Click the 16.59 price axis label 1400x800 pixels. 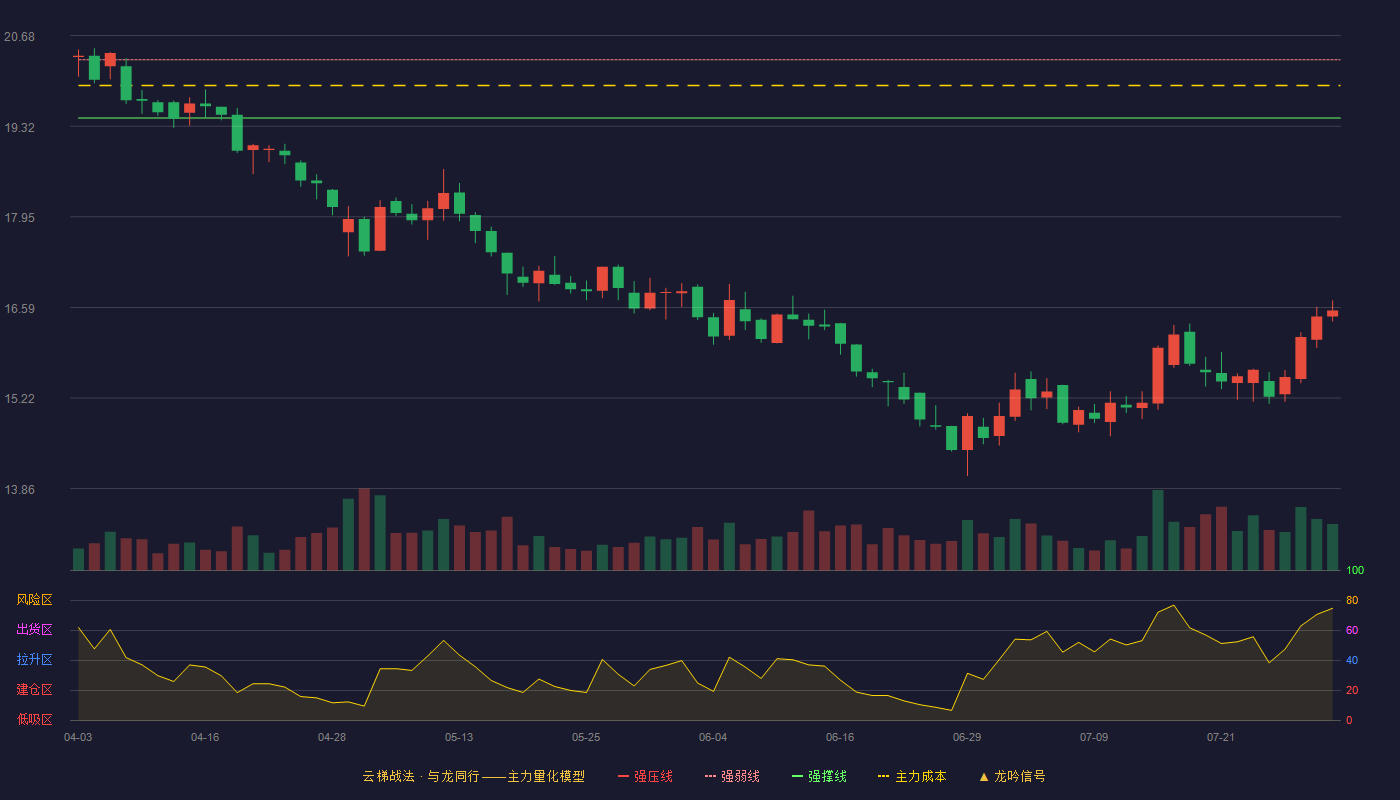(x=19, y=308)
